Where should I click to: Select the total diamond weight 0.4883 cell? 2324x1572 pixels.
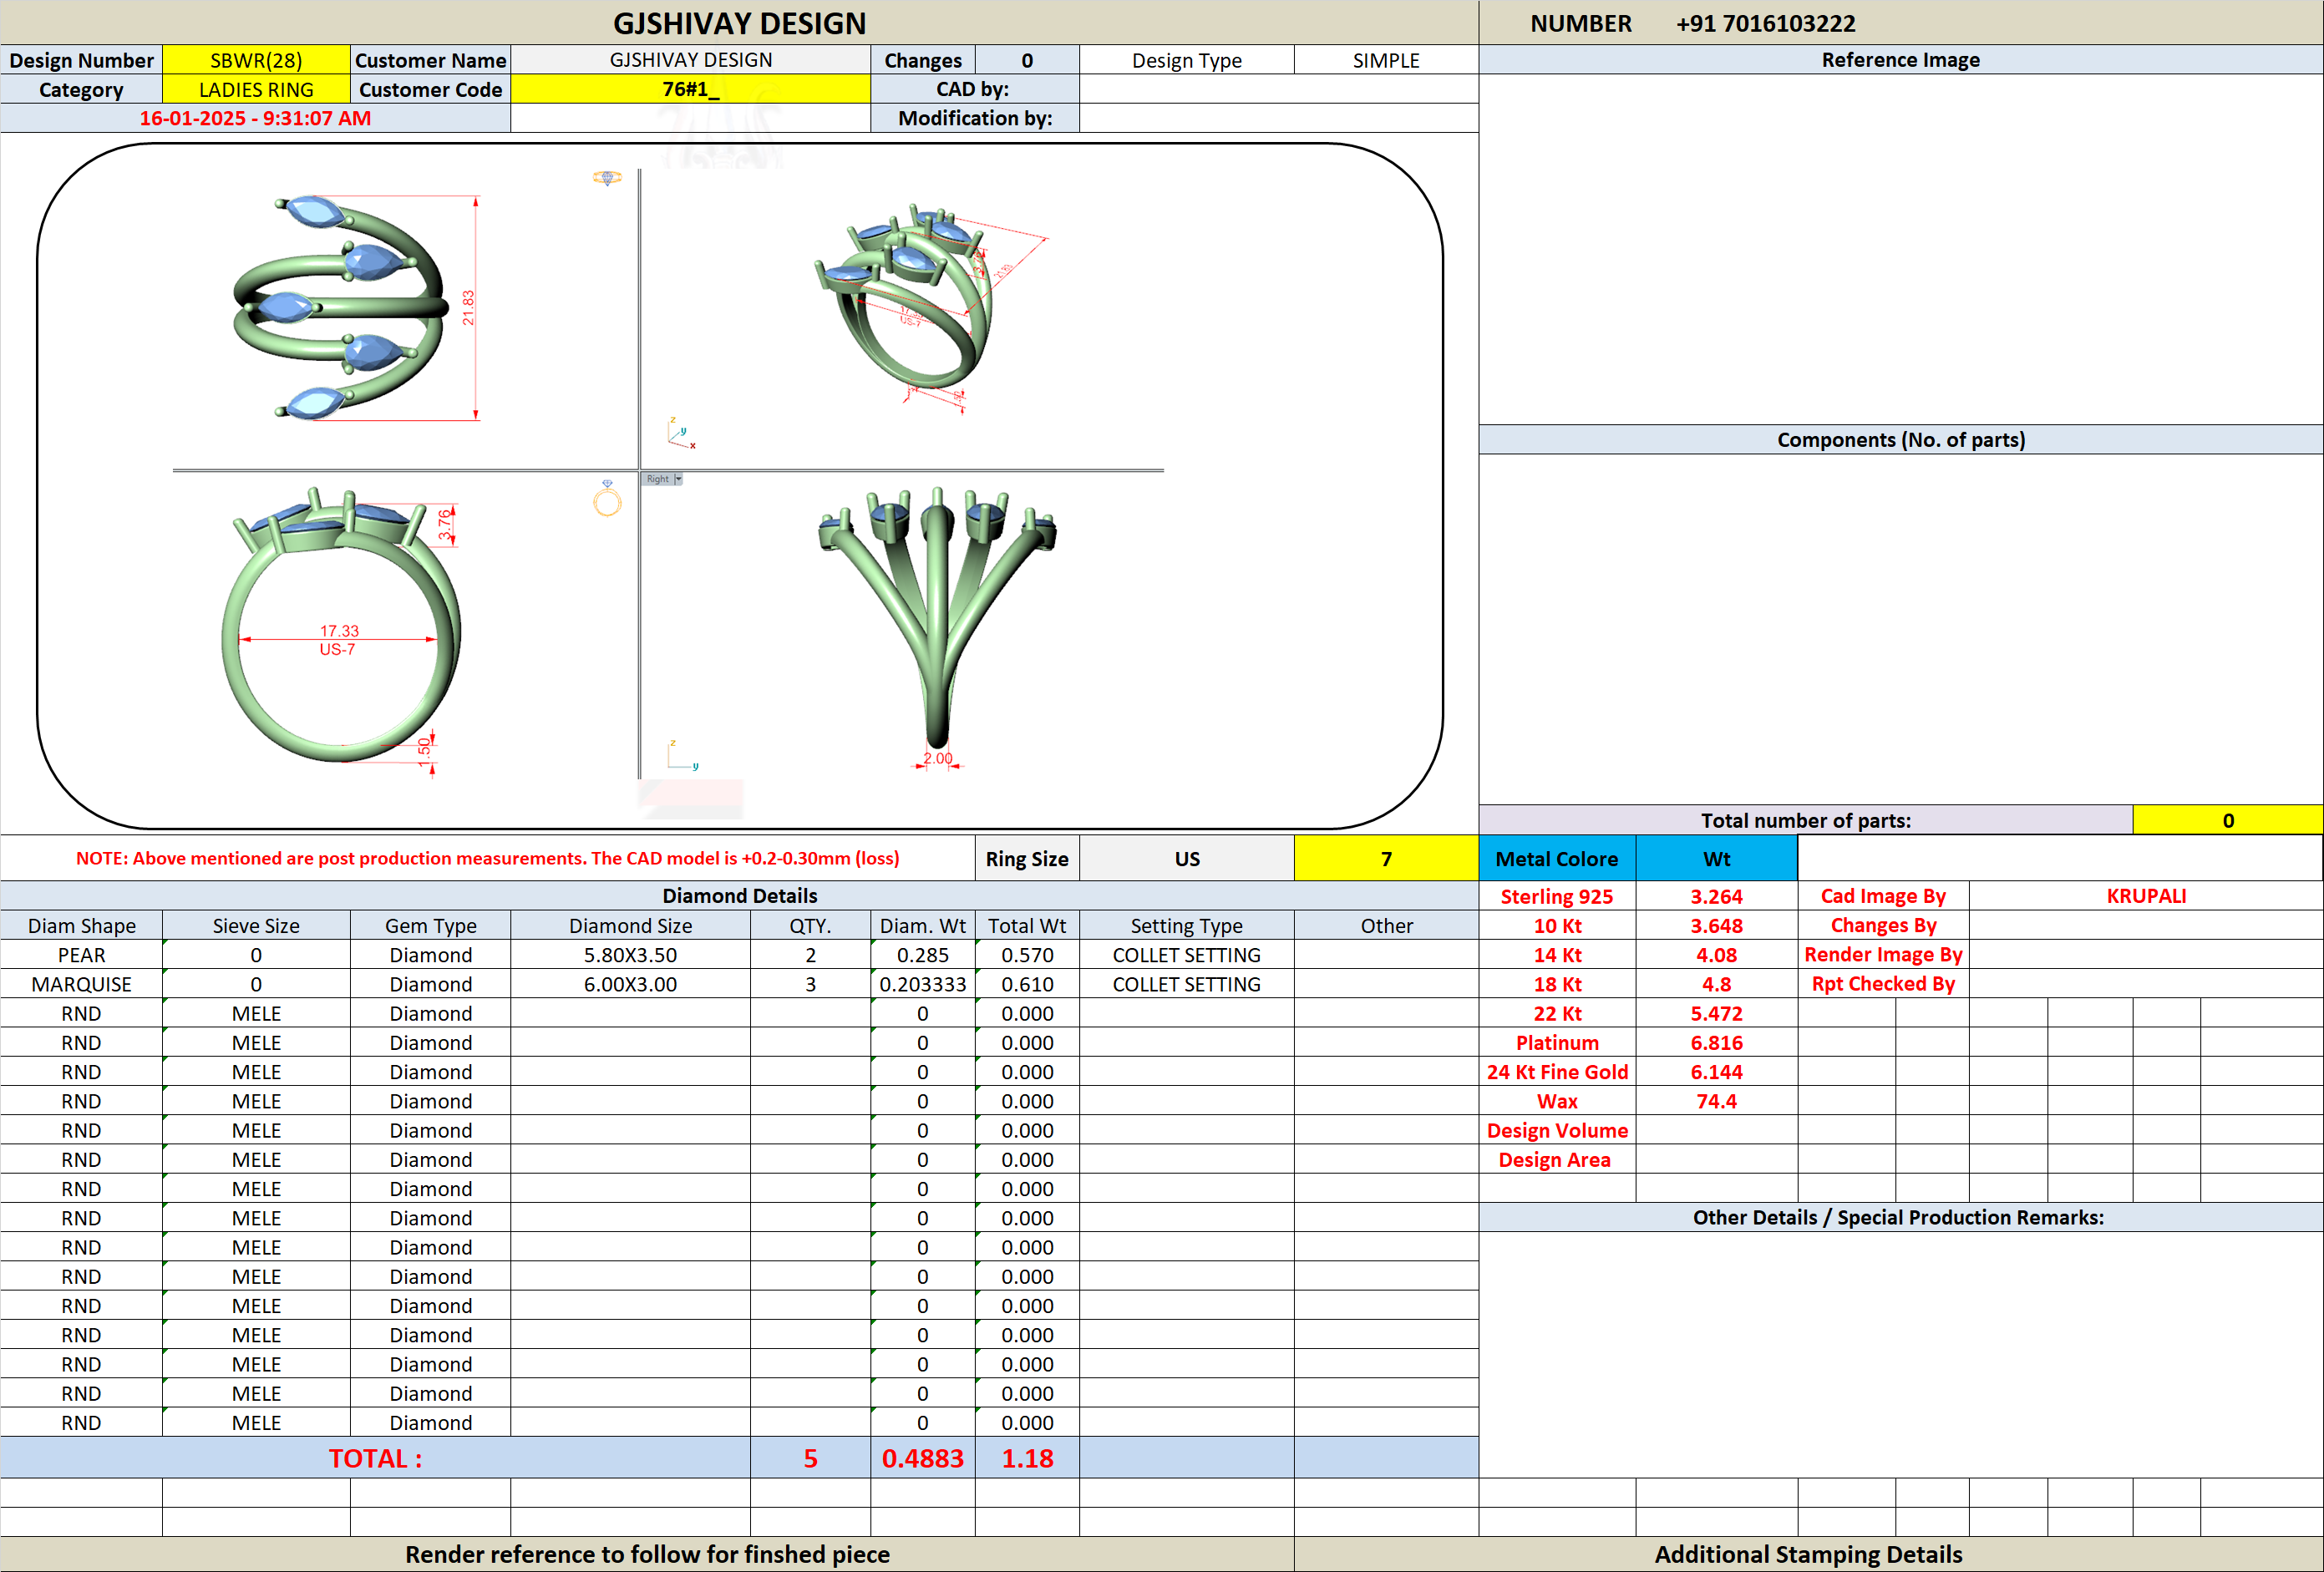(x=922, y=1458)
